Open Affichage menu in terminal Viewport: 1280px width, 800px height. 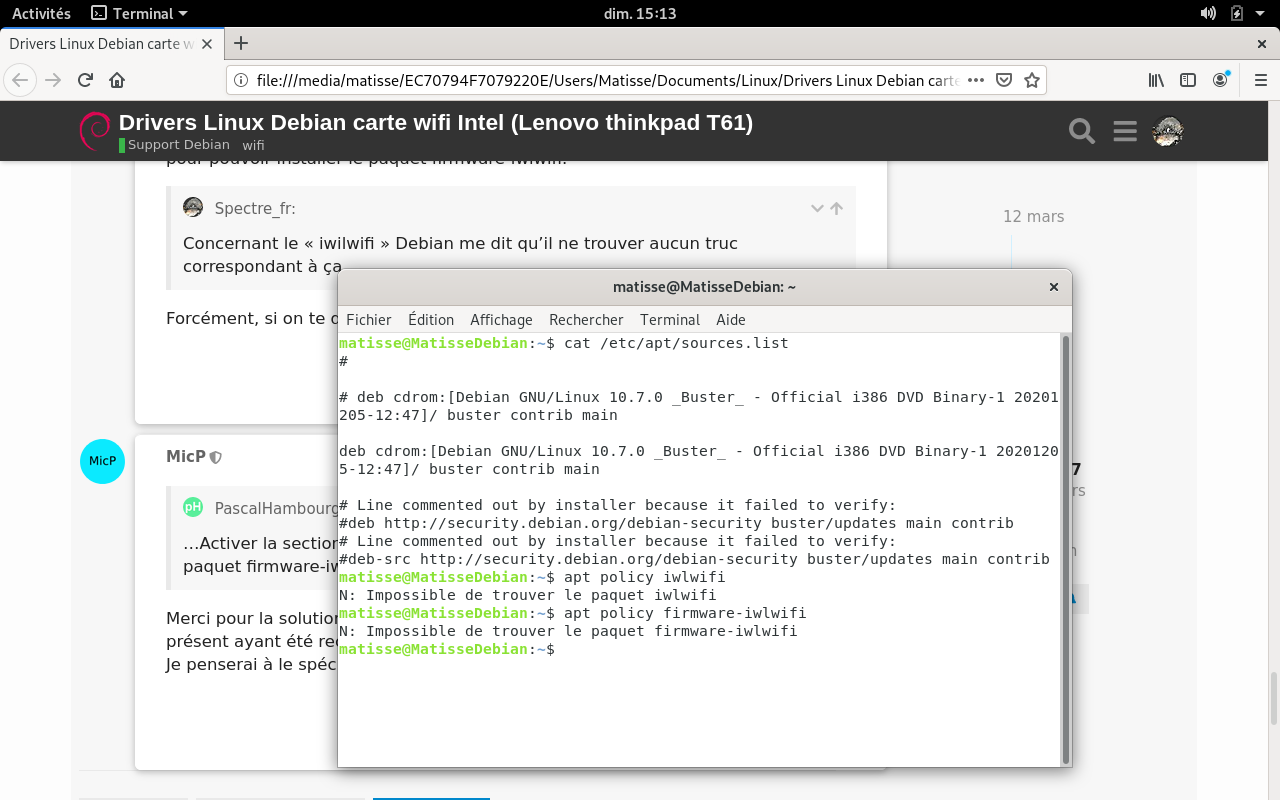coord(501,319)
